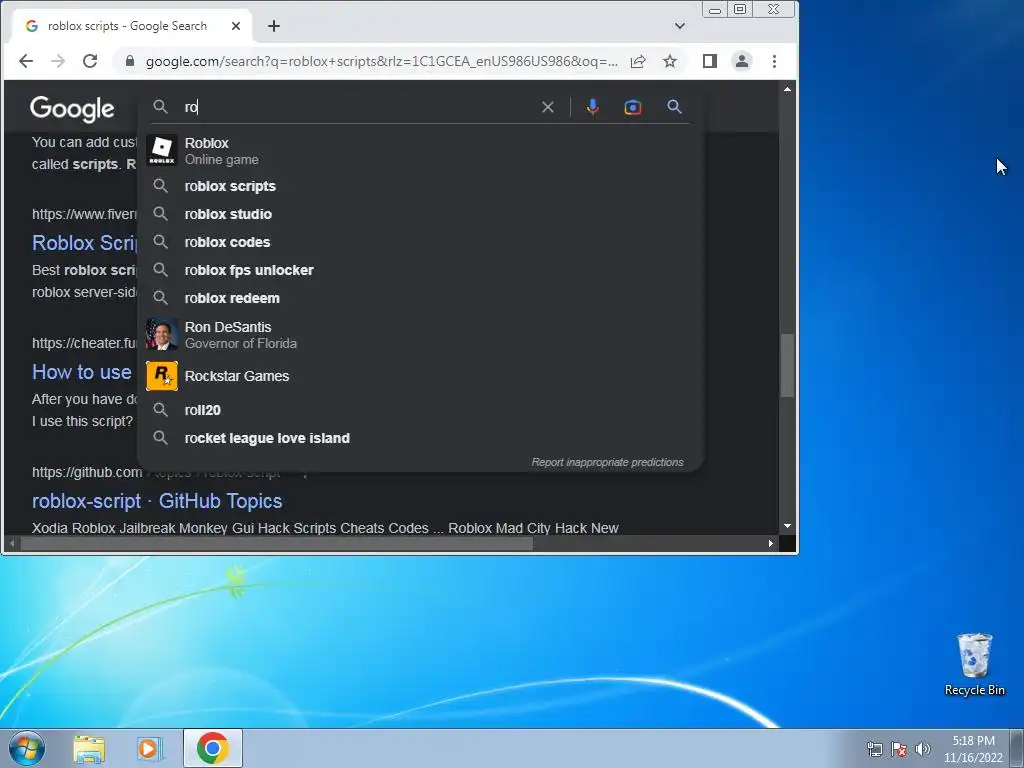This screenshot has height=768, width=1024.
Task: Select the 'roblox codes' suggestion
Action: coord(420,242)
